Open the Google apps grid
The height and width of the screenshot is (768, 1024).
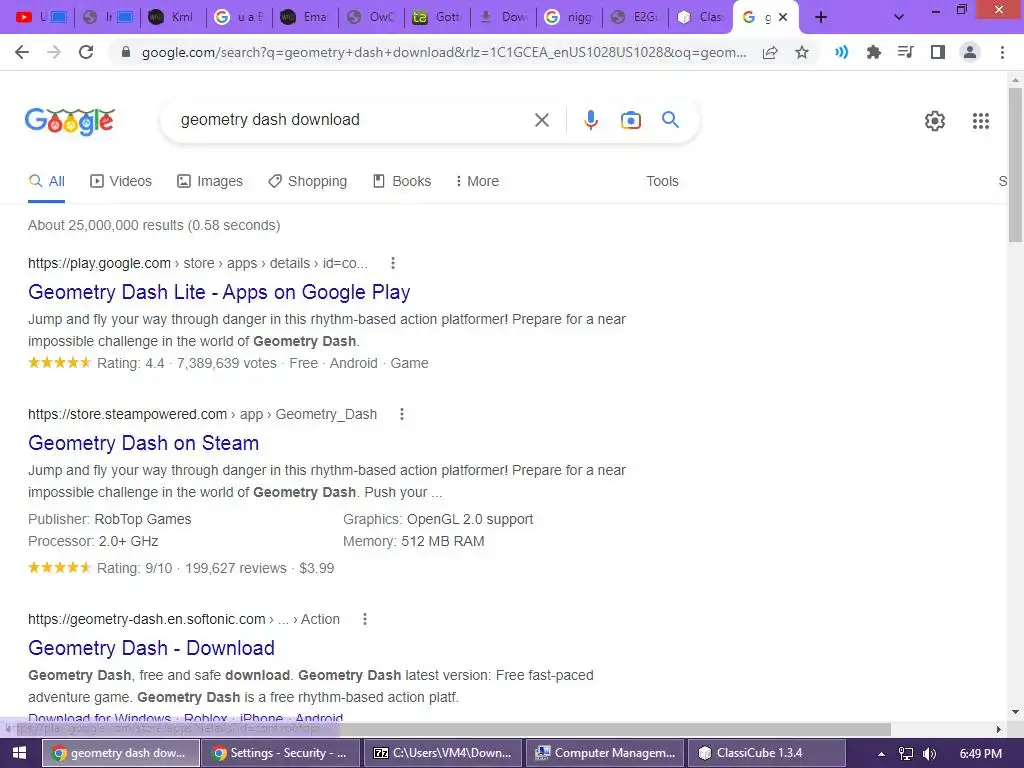click(x=980, y=121)
